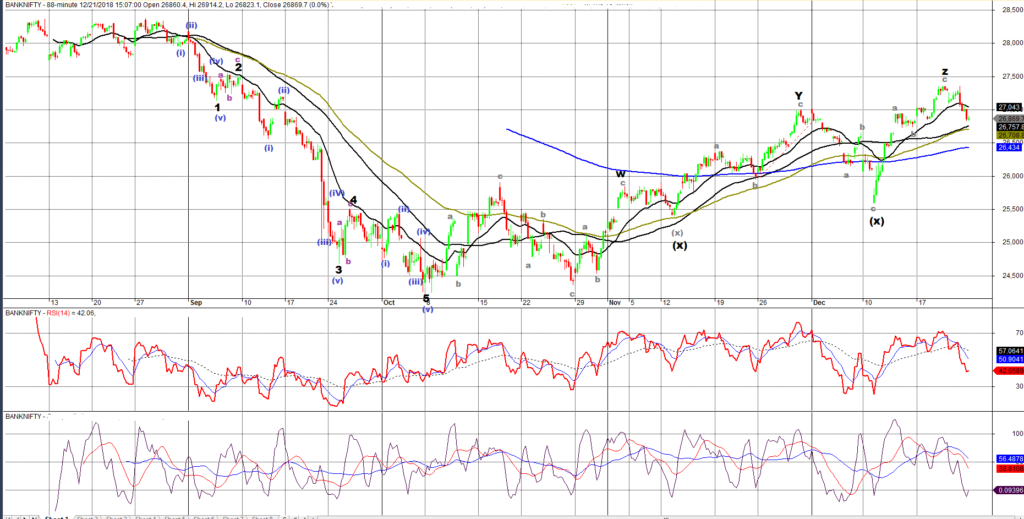Click the grey 26,869.7 last price tag
The height and width of the screenshot is (519, 1024).
click(1010, 119)
